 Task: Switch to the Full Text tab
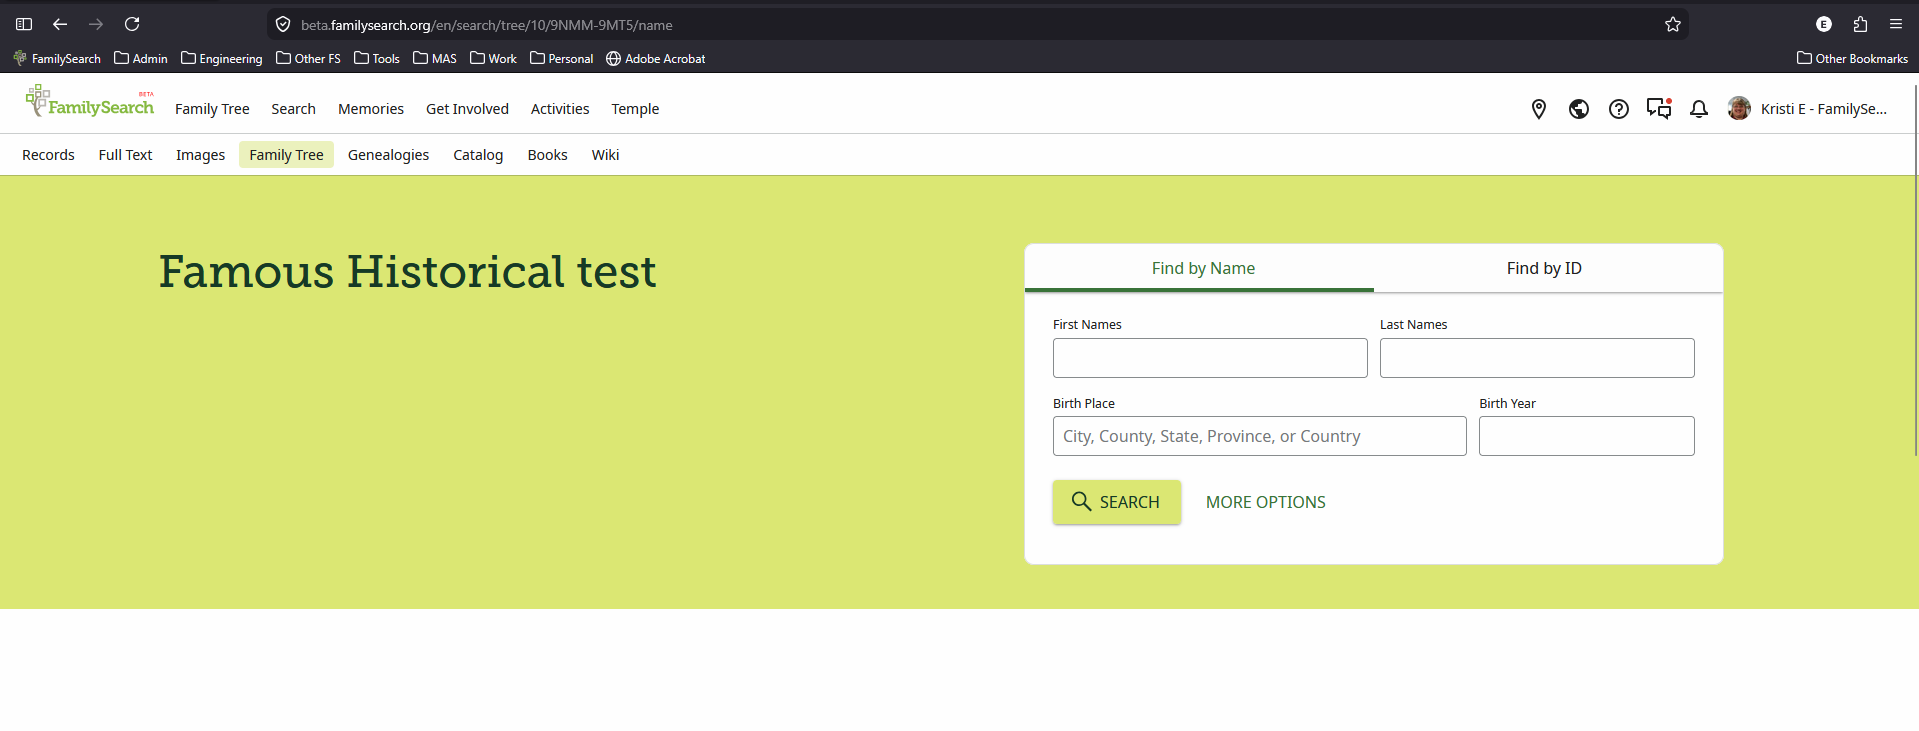[x=125, y=155]
